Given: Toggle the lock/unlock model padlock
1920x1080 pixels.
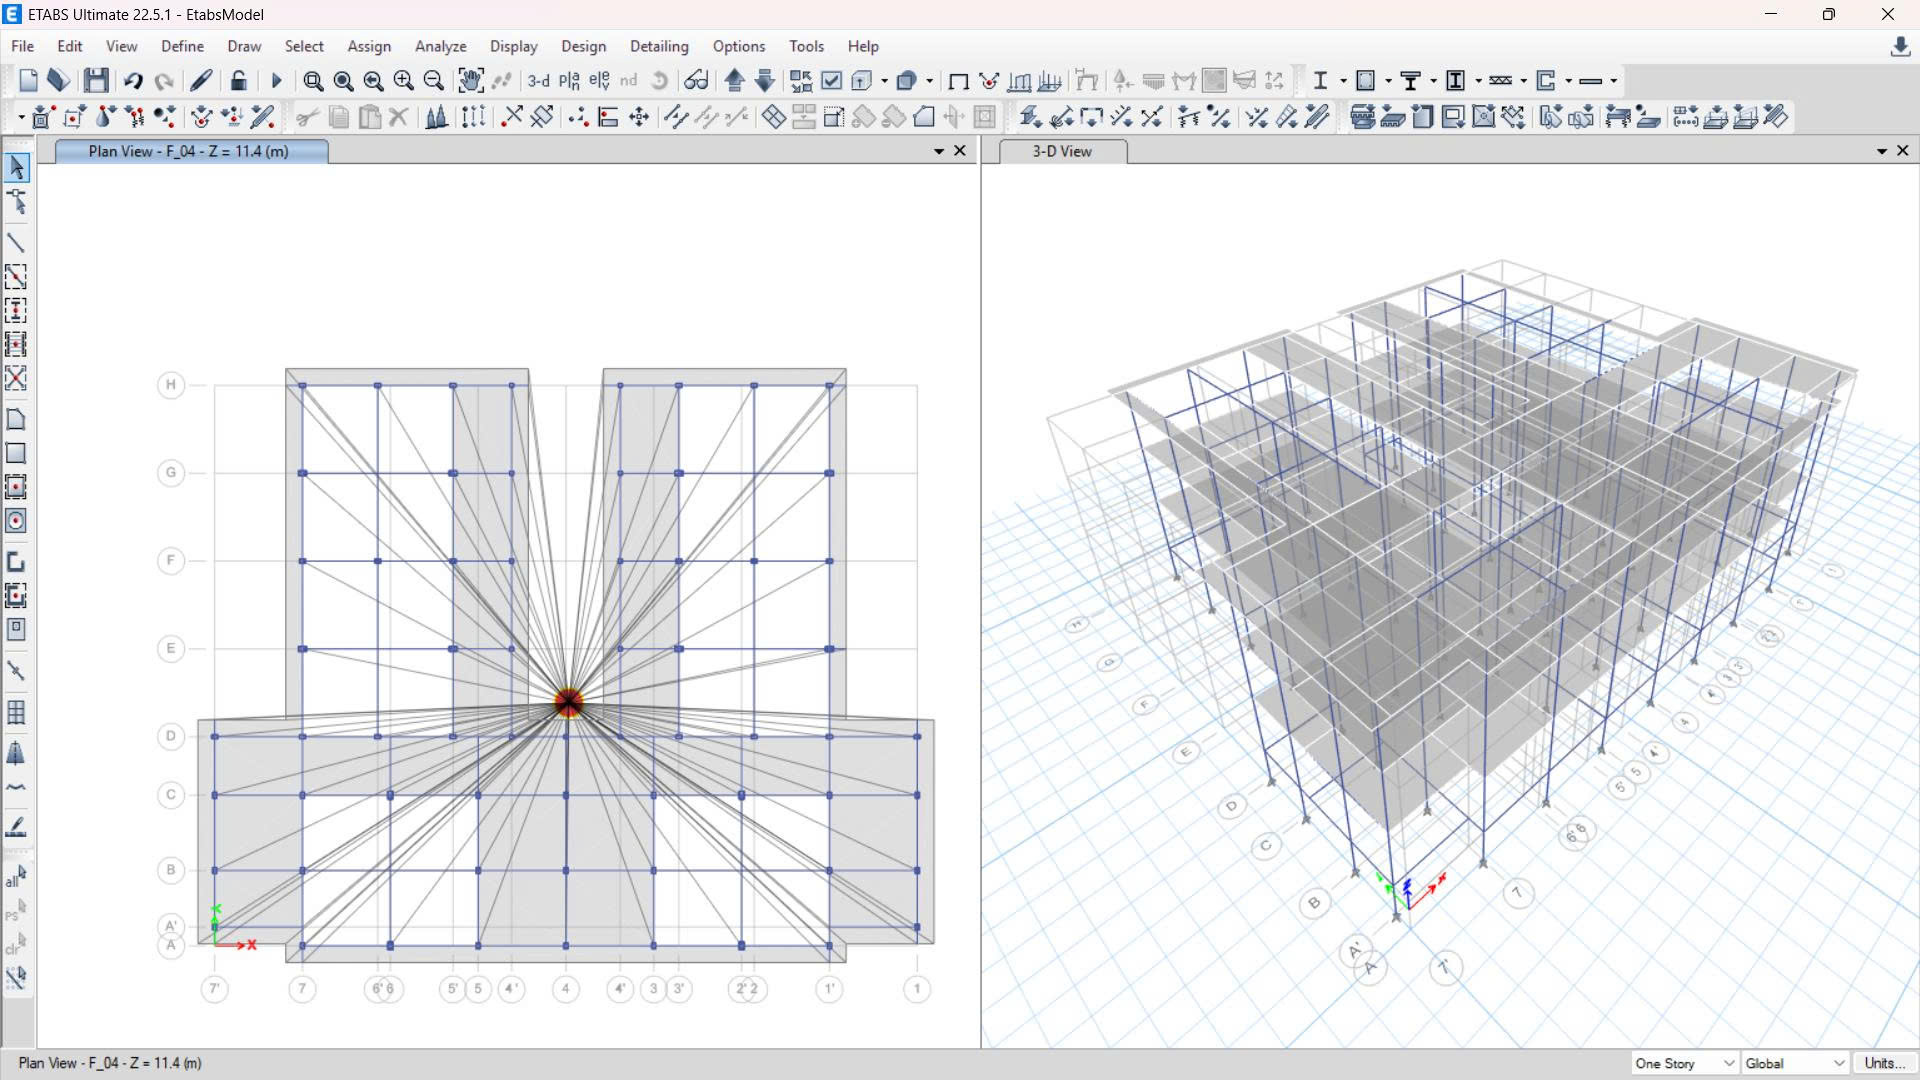Looking at the screenshot, I should tap(238, 81).
